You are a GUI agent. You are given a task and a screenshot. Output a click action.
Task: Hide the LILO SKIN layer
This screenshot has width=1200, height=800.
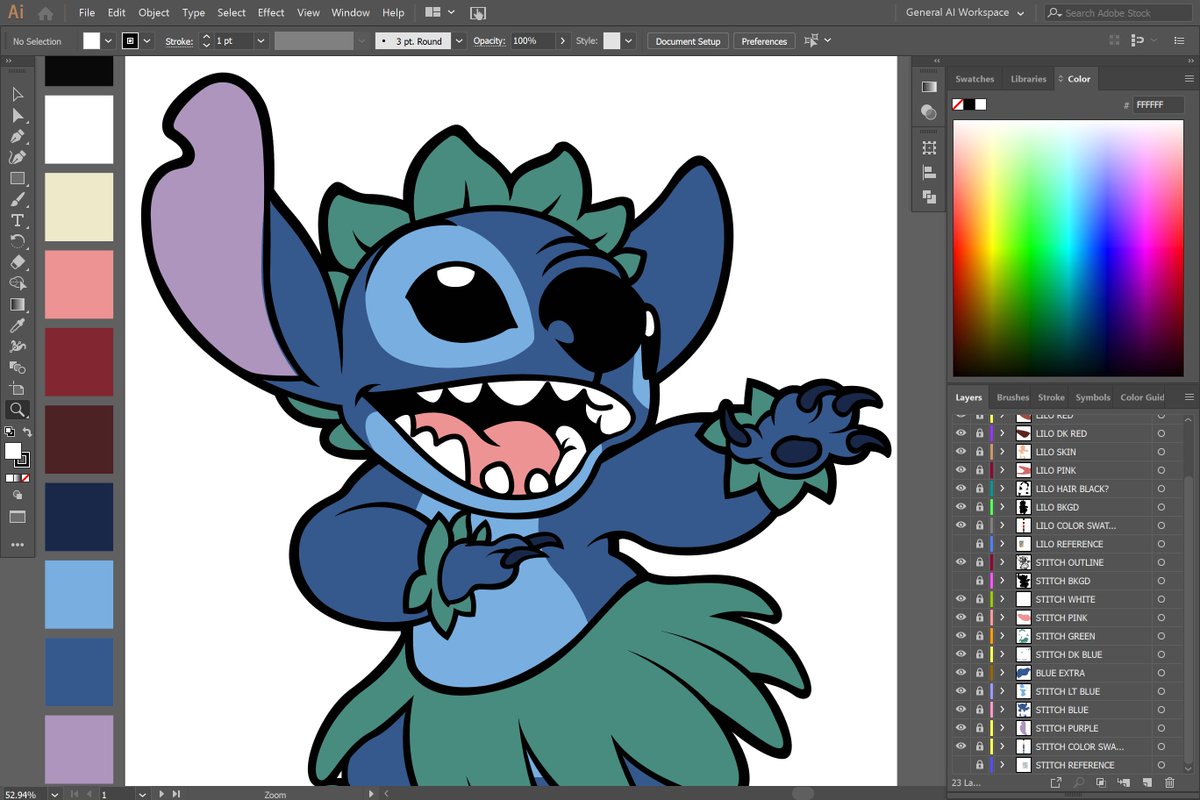coord(961,452)
